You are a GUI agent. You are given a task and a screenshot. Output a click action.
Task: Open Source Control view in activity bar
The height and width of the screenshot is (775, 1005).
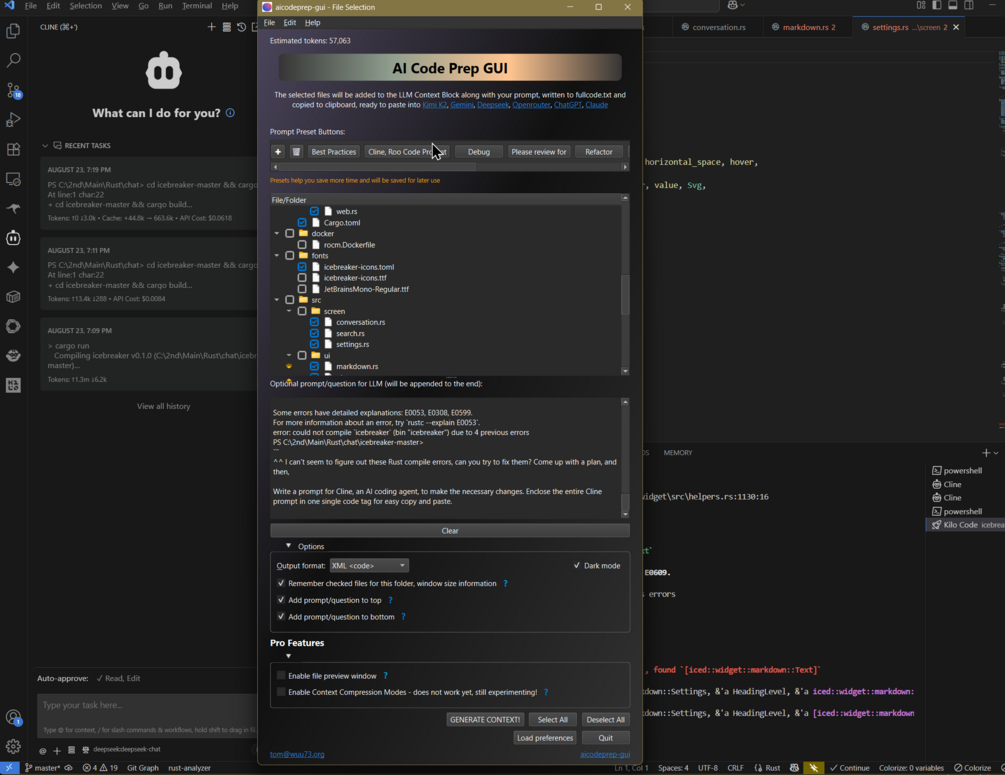point(13,90)
